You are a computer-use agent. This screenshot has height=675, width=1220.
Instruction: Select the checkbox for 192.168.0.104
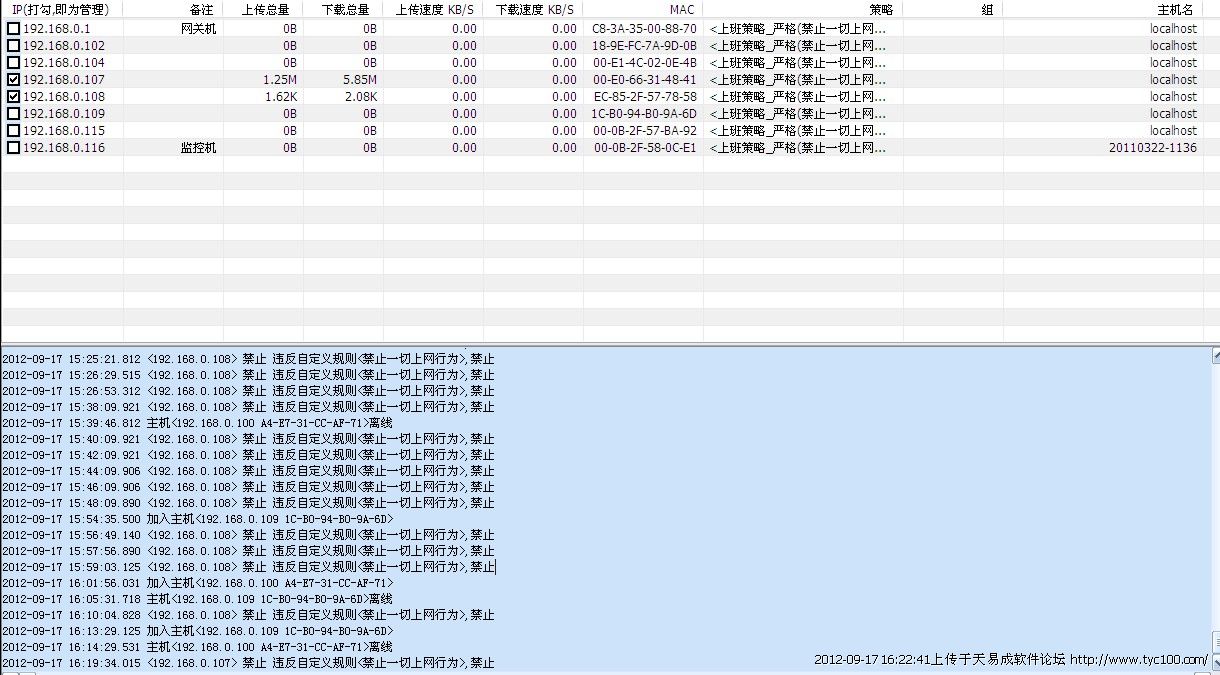13,63
